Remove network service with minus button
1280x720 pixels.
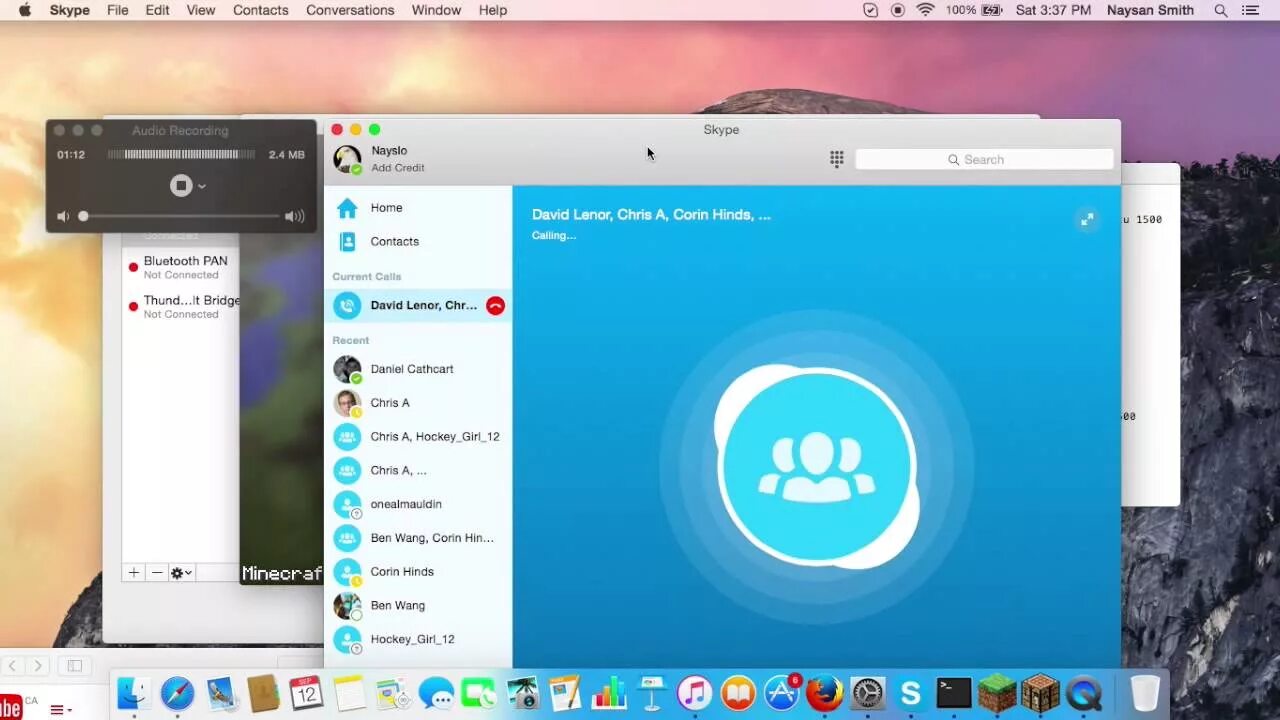pyautogui.click(x=157, y=573)
